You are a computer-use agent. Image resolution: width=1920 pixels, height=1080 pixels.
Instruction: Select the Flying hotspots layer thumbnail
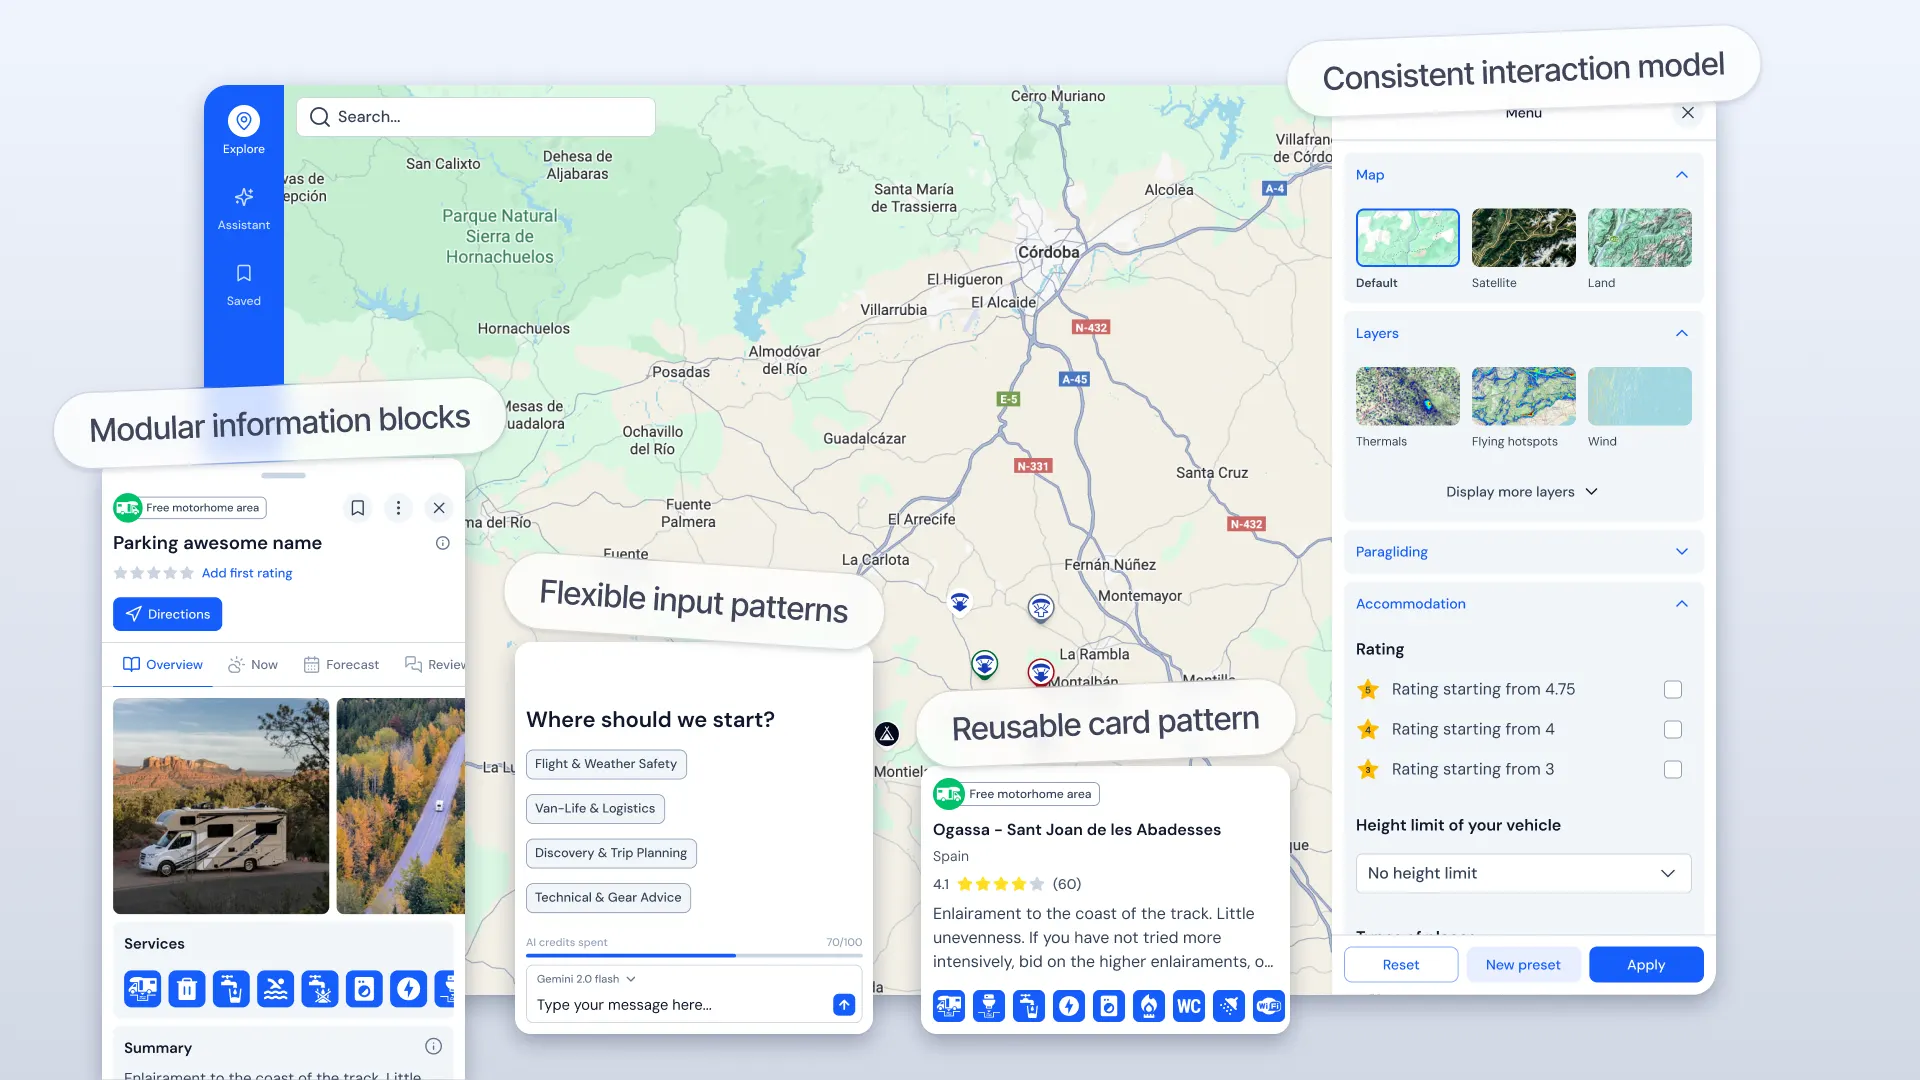[1523, 396]
